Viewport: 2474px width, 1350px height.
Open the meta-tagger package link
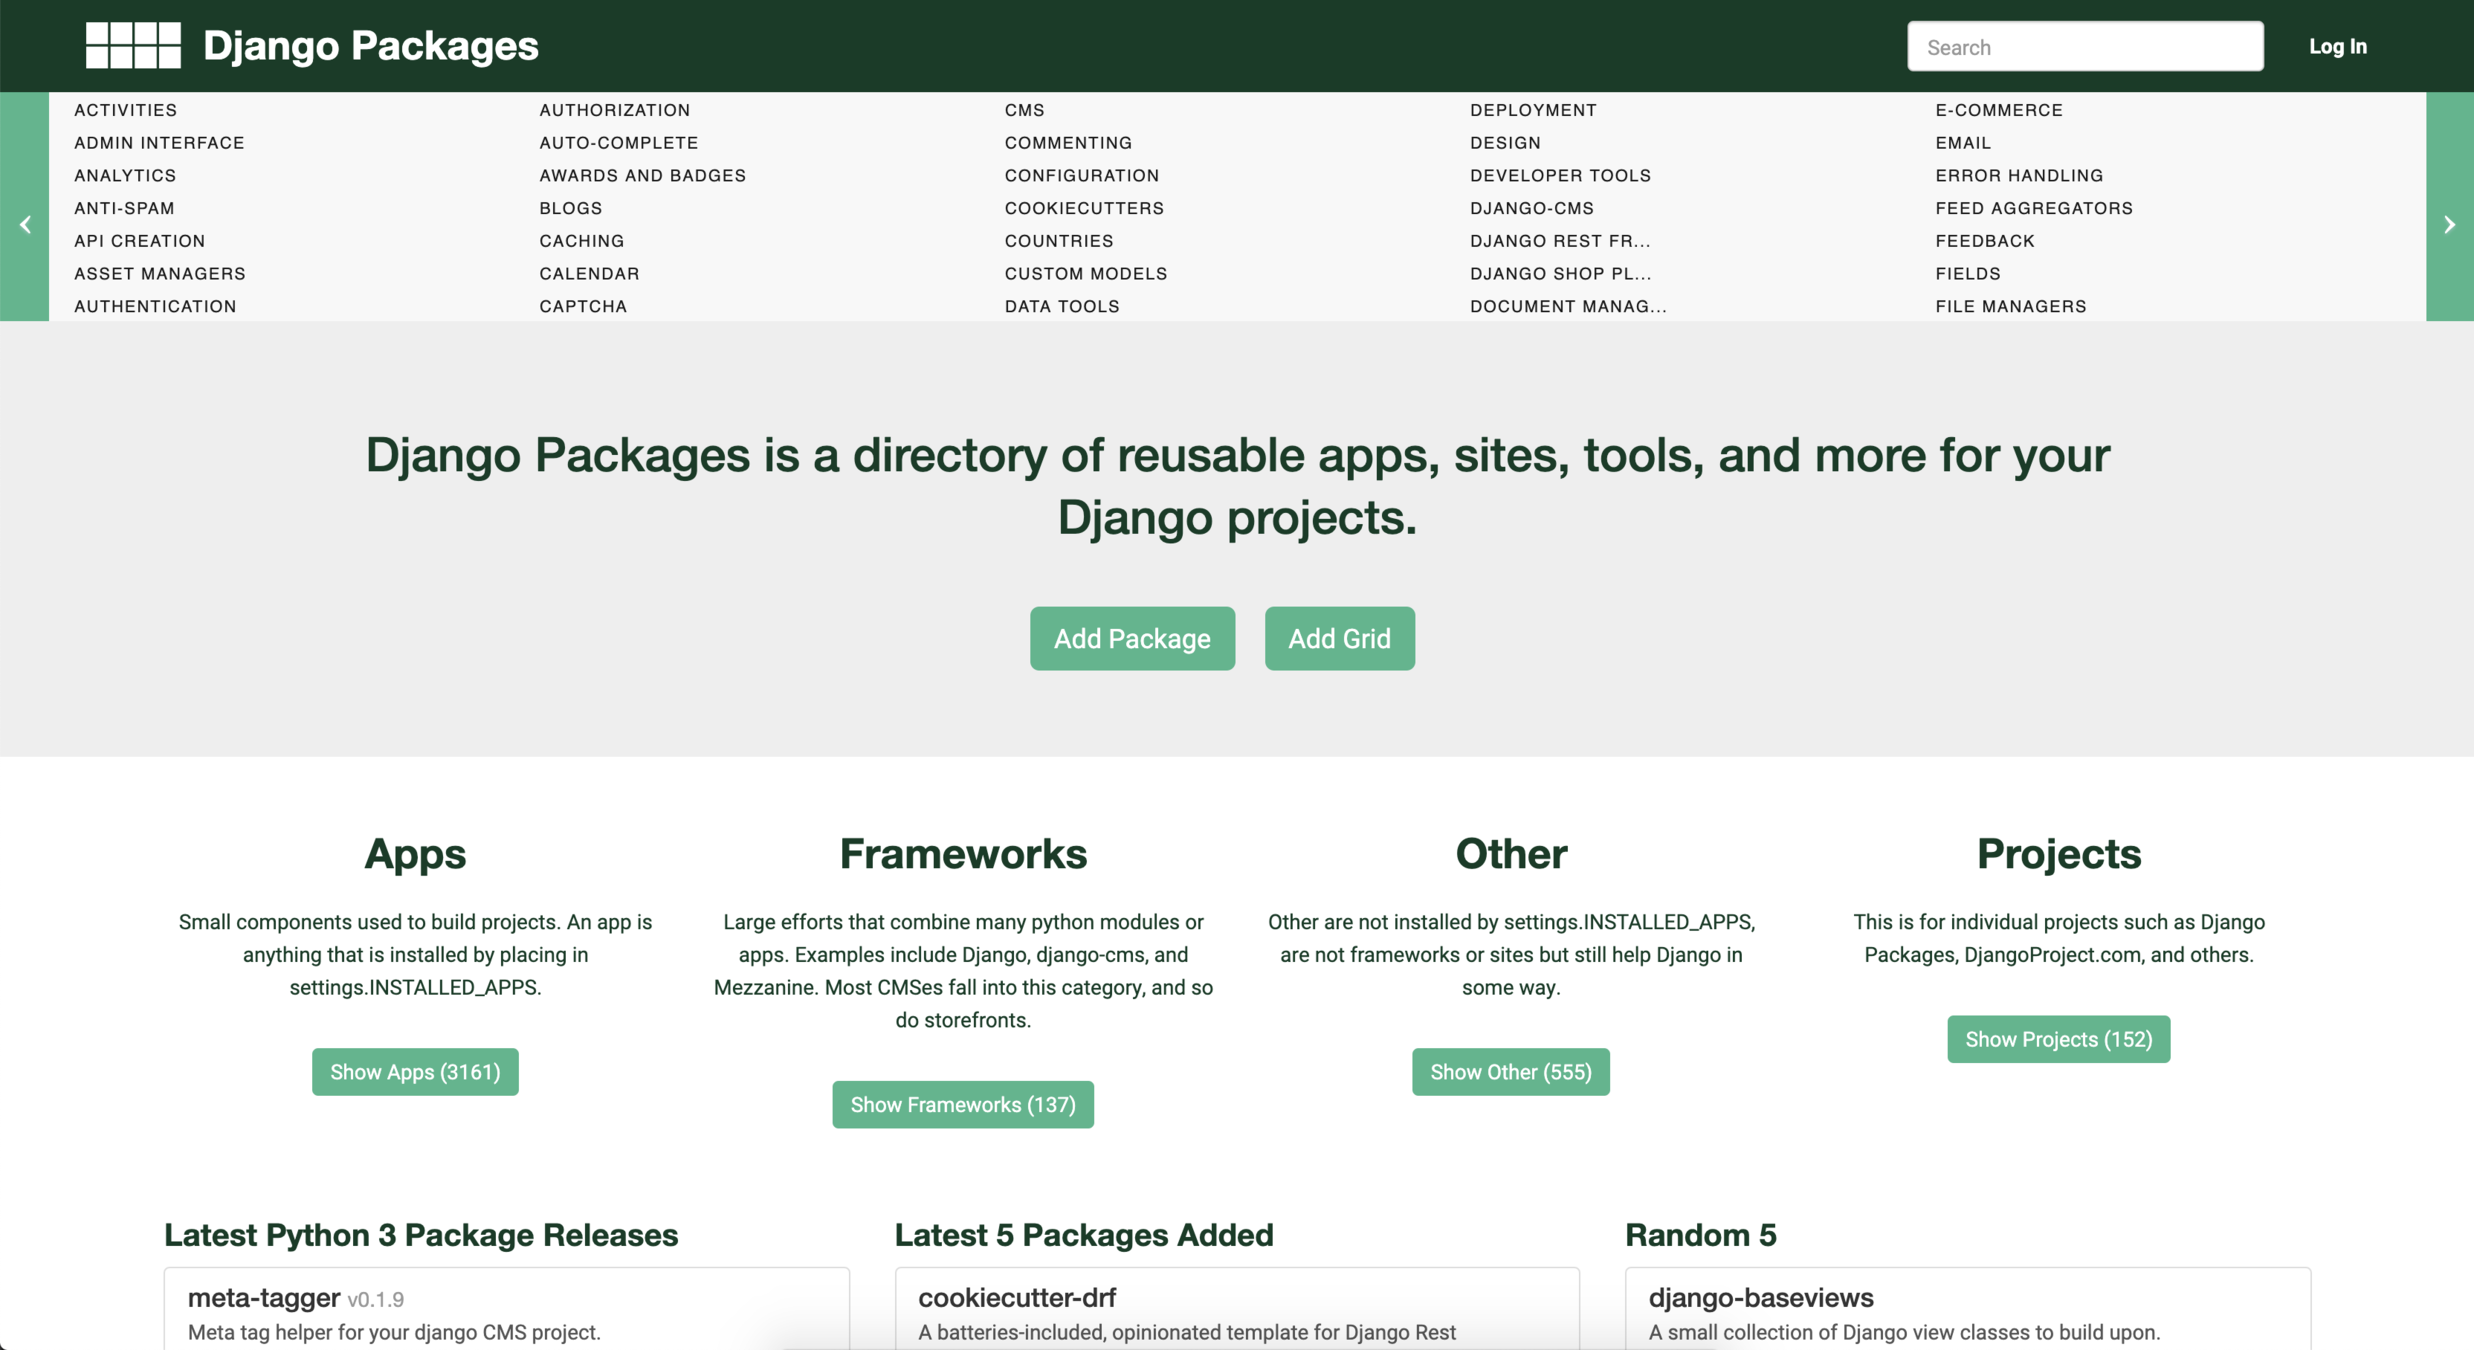point(264,1298)
